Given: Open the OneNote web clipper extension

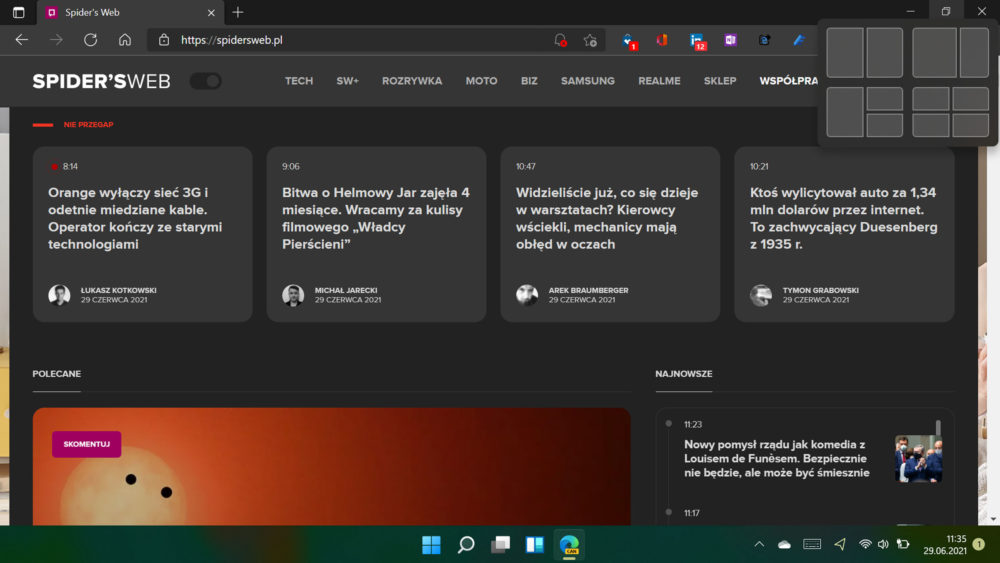Looking at the screenshot, I should (730, 40).
